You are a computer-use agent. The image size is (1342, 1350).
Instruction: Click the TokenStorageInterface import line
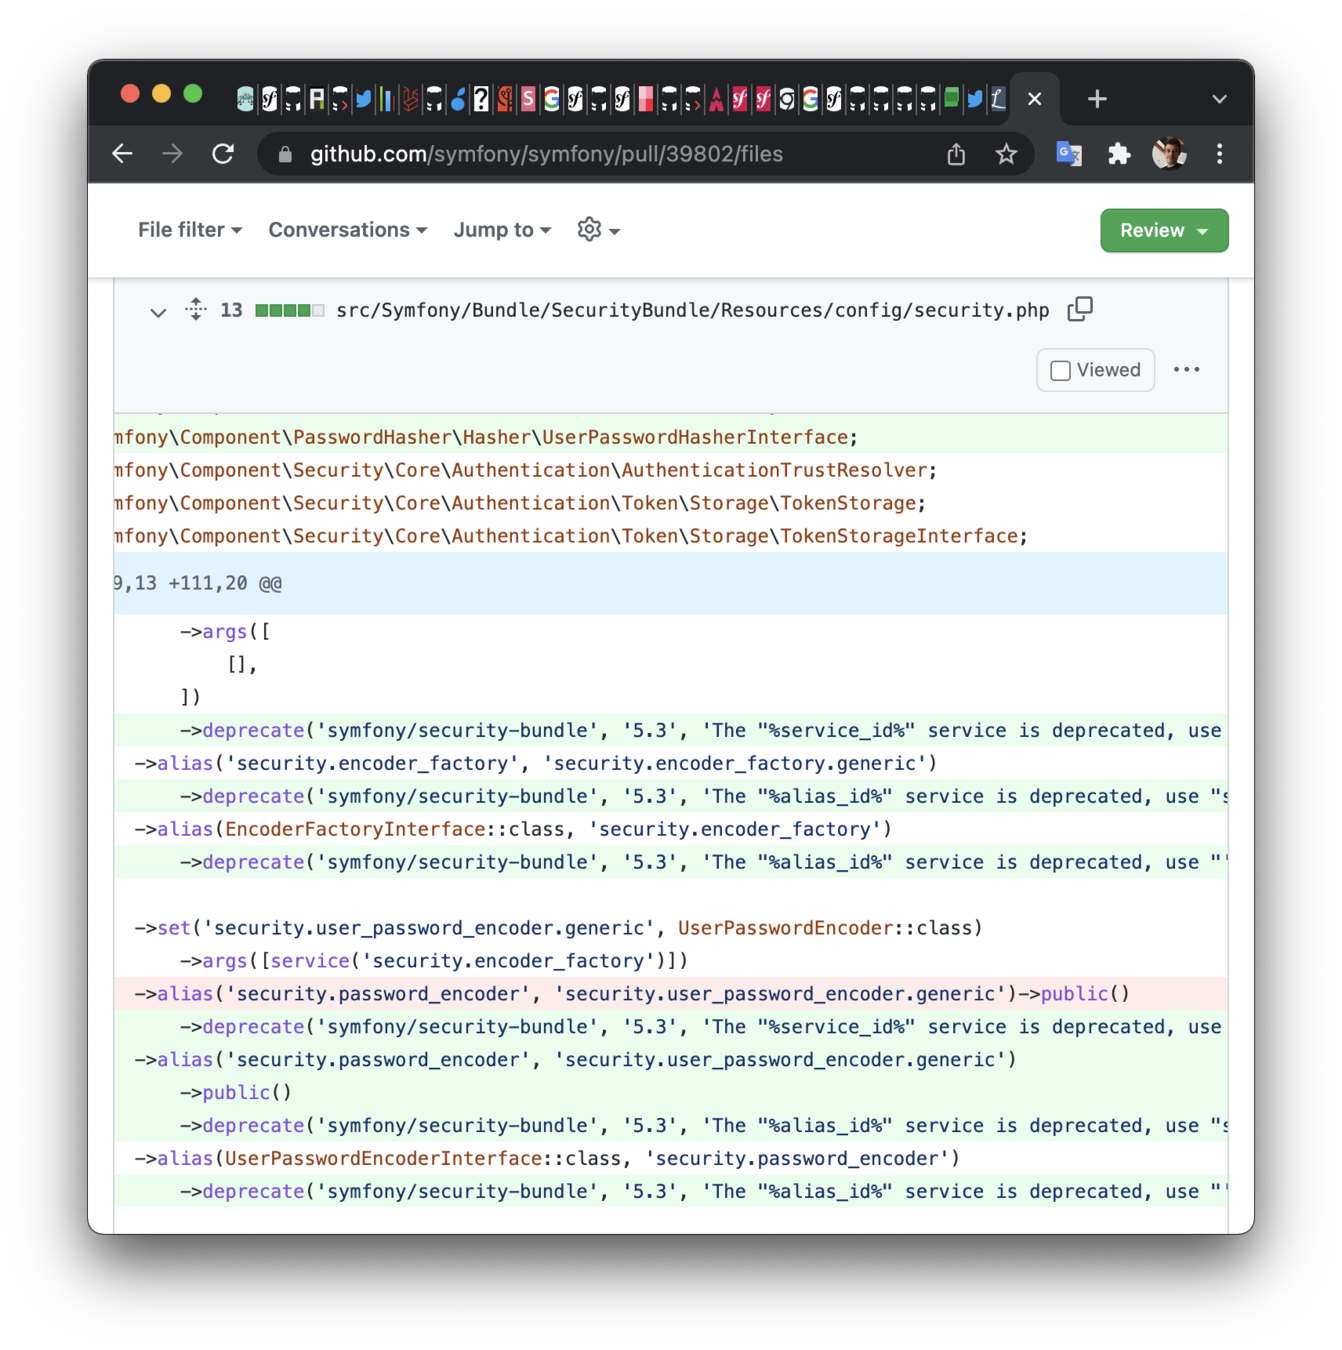point(670,536)
